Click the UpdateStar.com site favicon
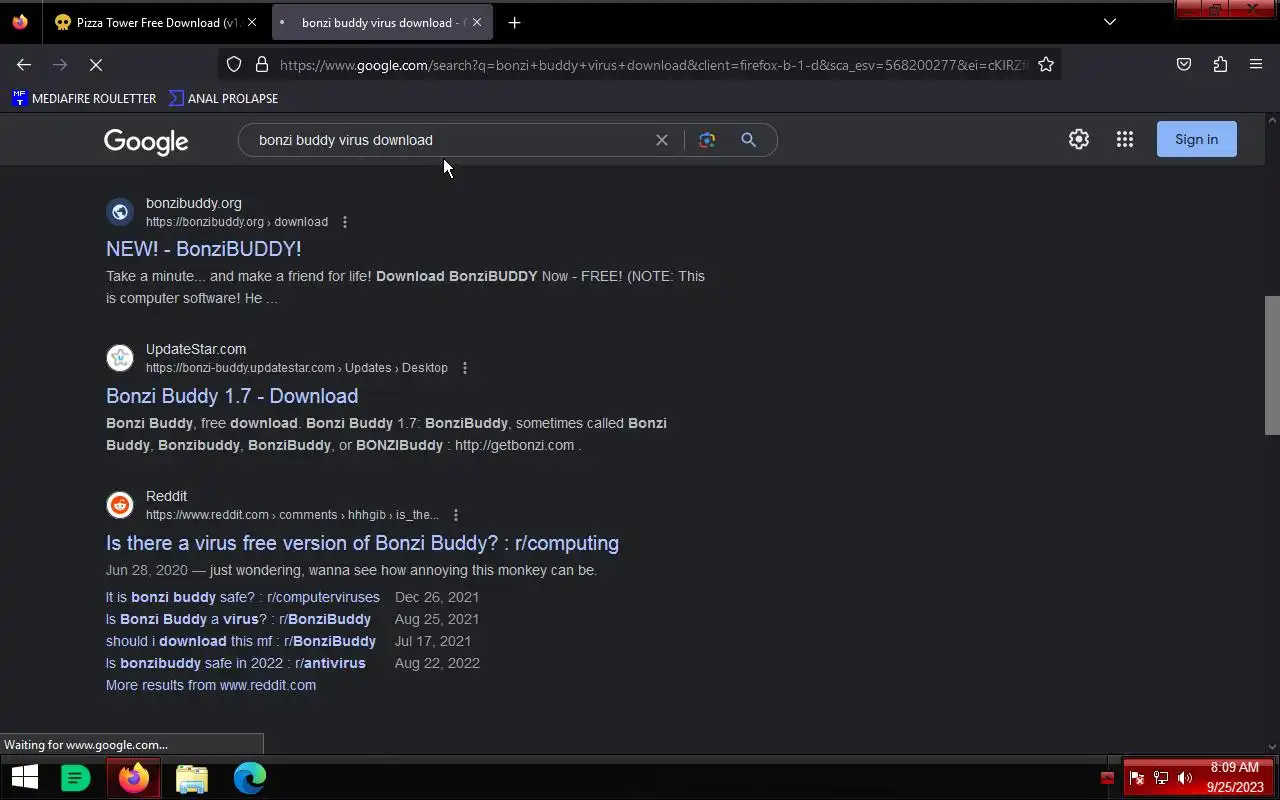The height and width of the screenshot is (800, 1280). pos(120,358)
